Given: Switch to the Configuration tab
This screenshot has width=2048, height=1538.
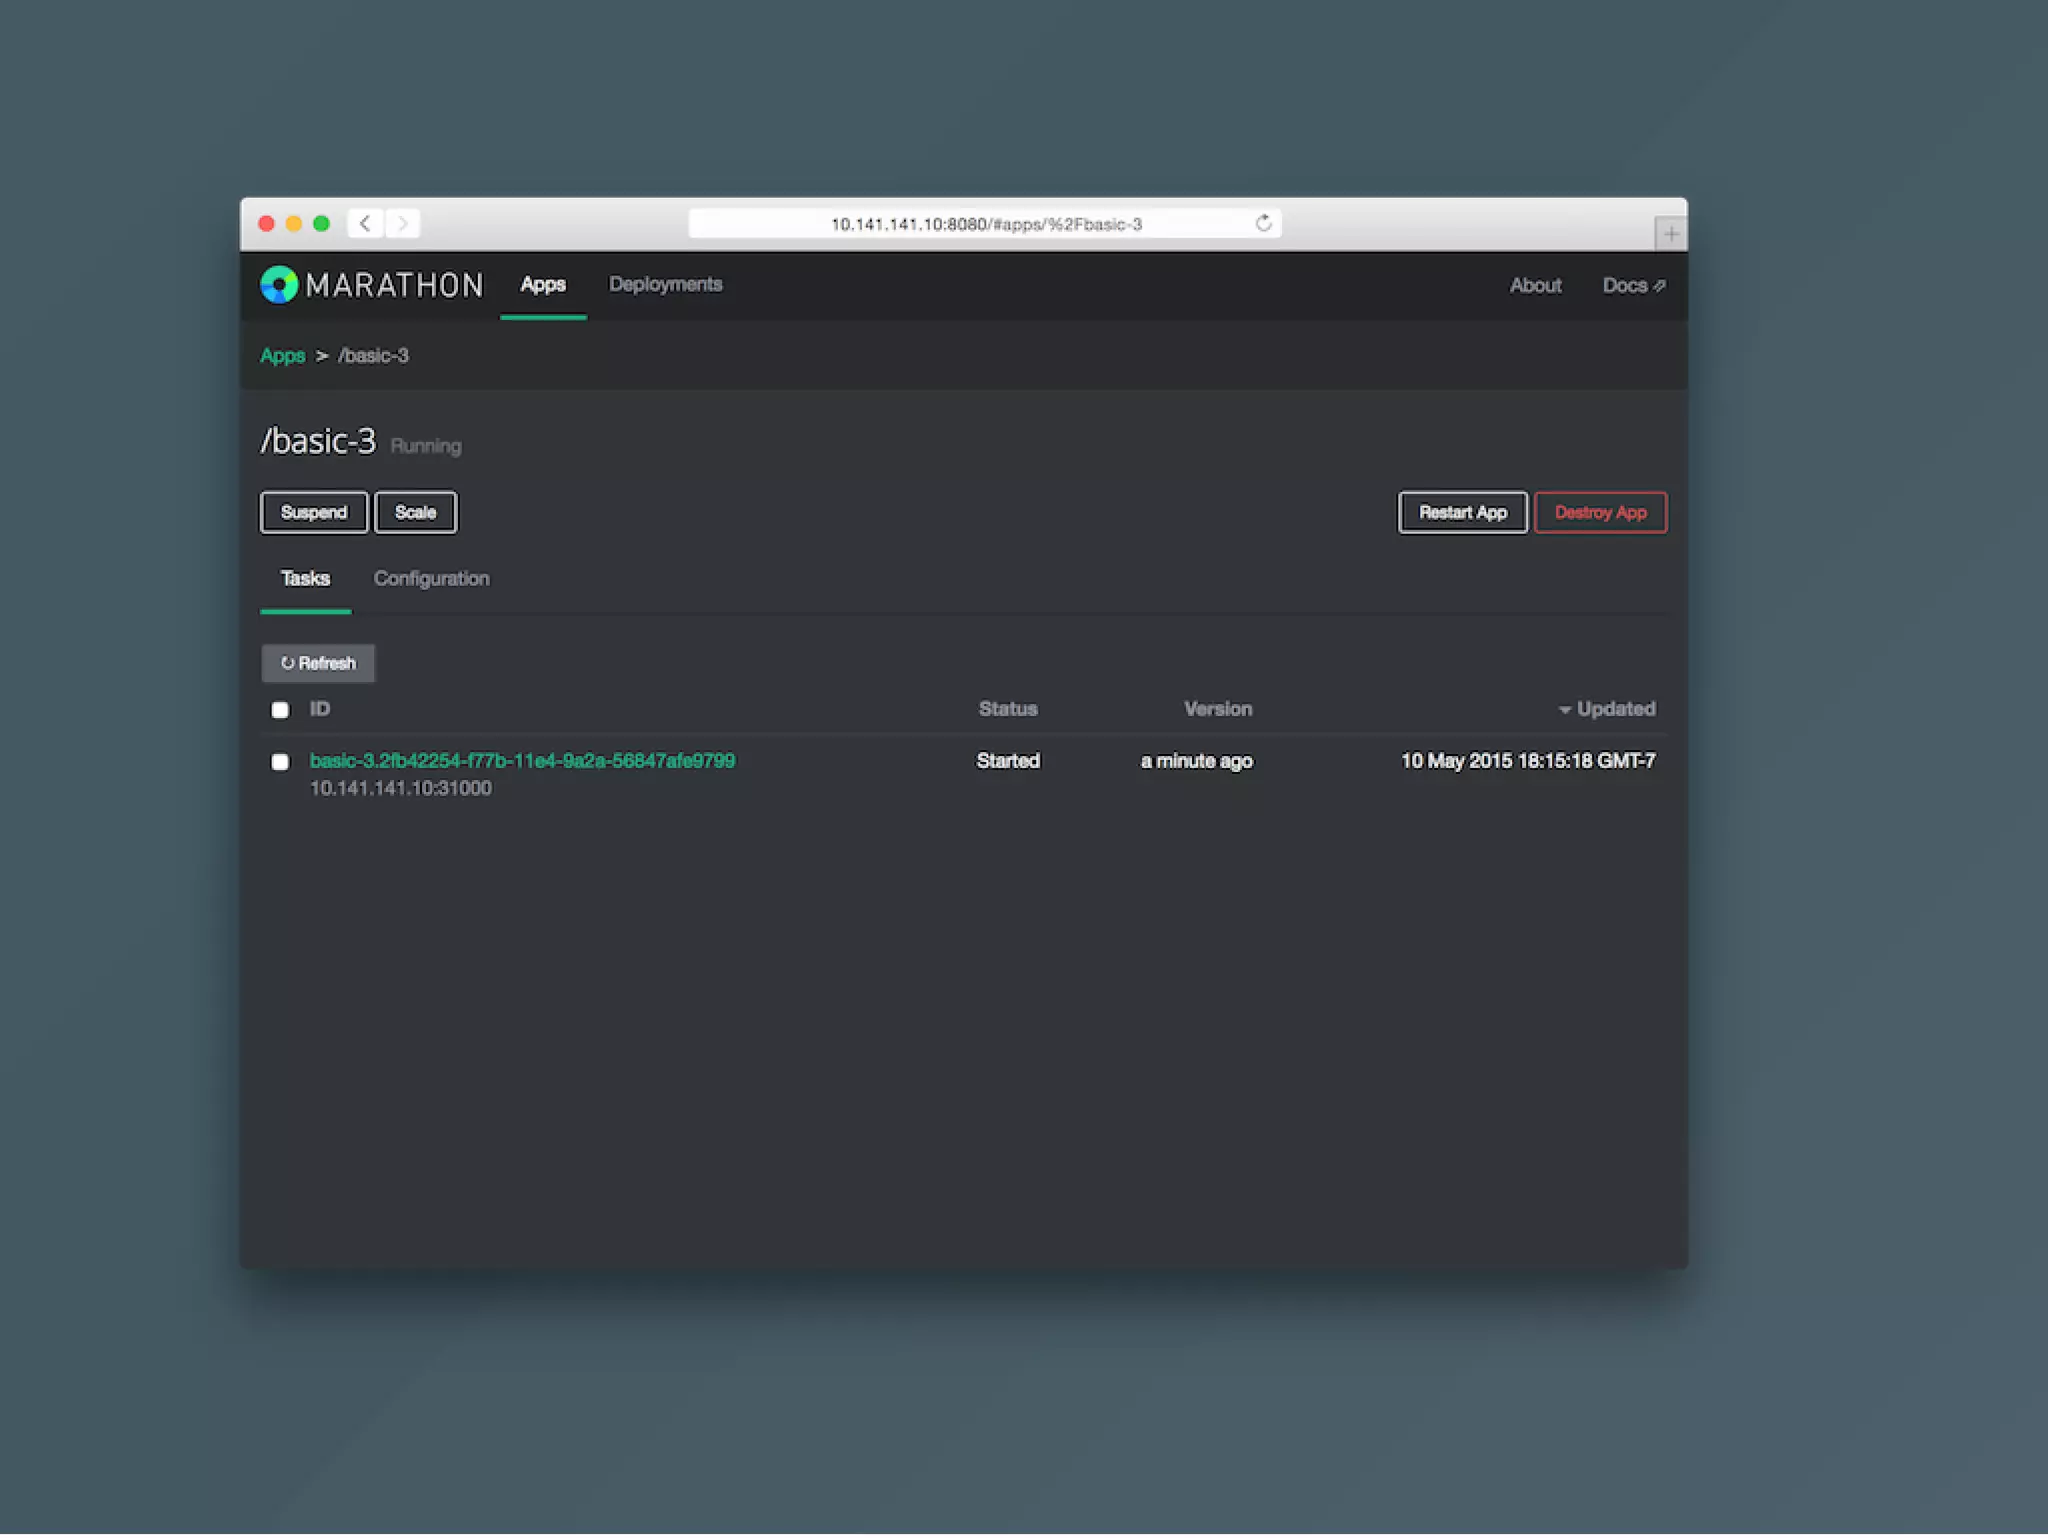Looking at the screenshot, I should 431,579.
